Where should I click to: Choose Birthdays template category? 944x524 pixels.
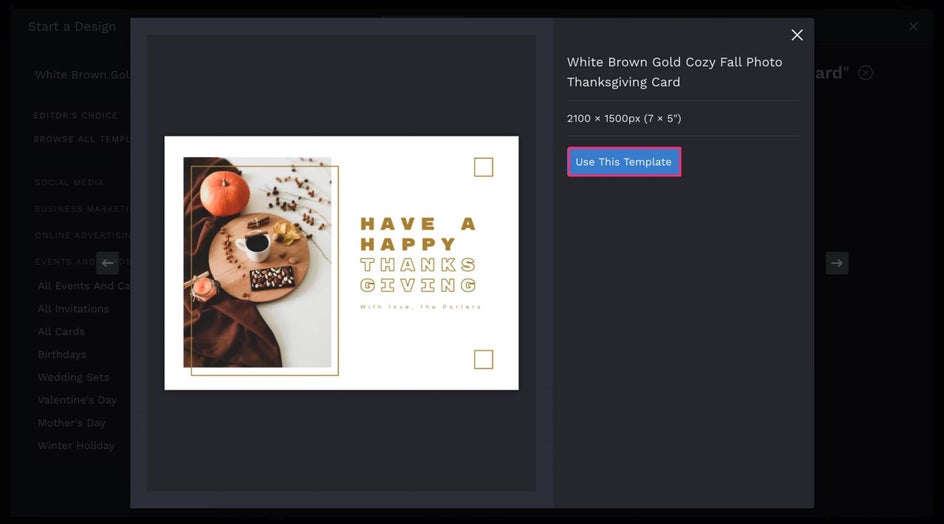(x=62, y=355)
